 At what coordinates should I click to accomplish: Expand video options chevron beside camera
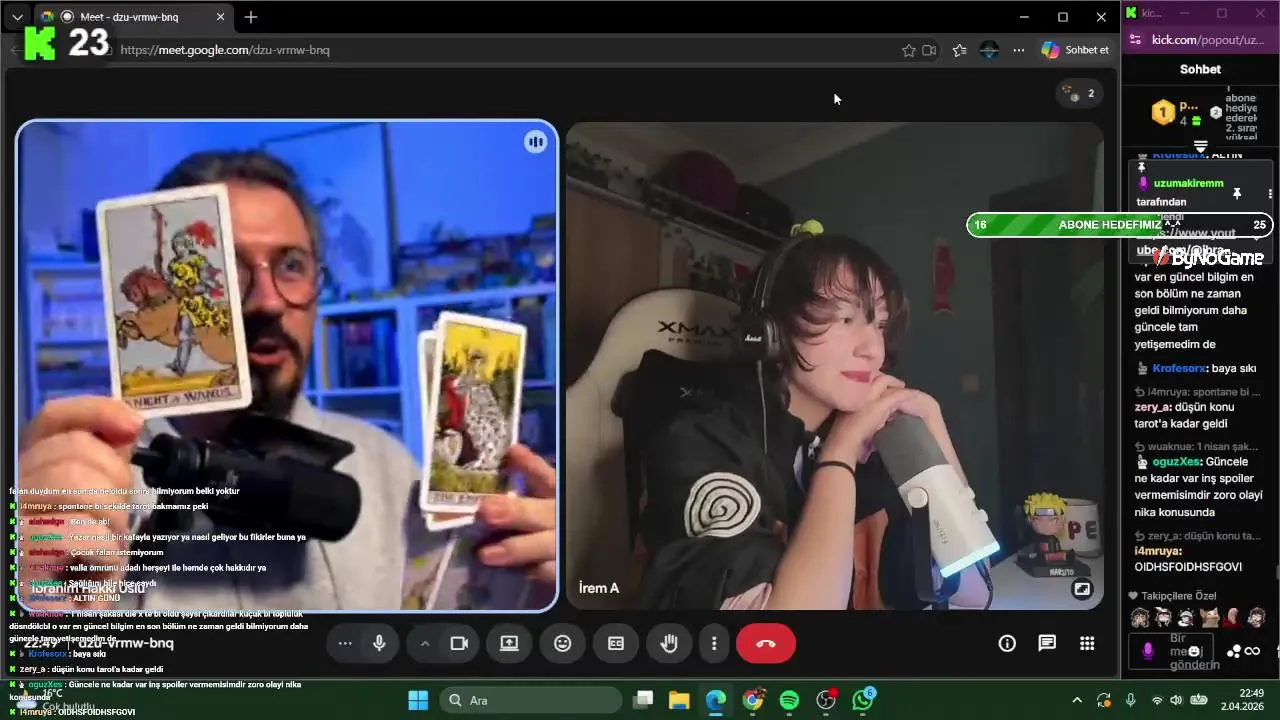(x=425, y=643)
